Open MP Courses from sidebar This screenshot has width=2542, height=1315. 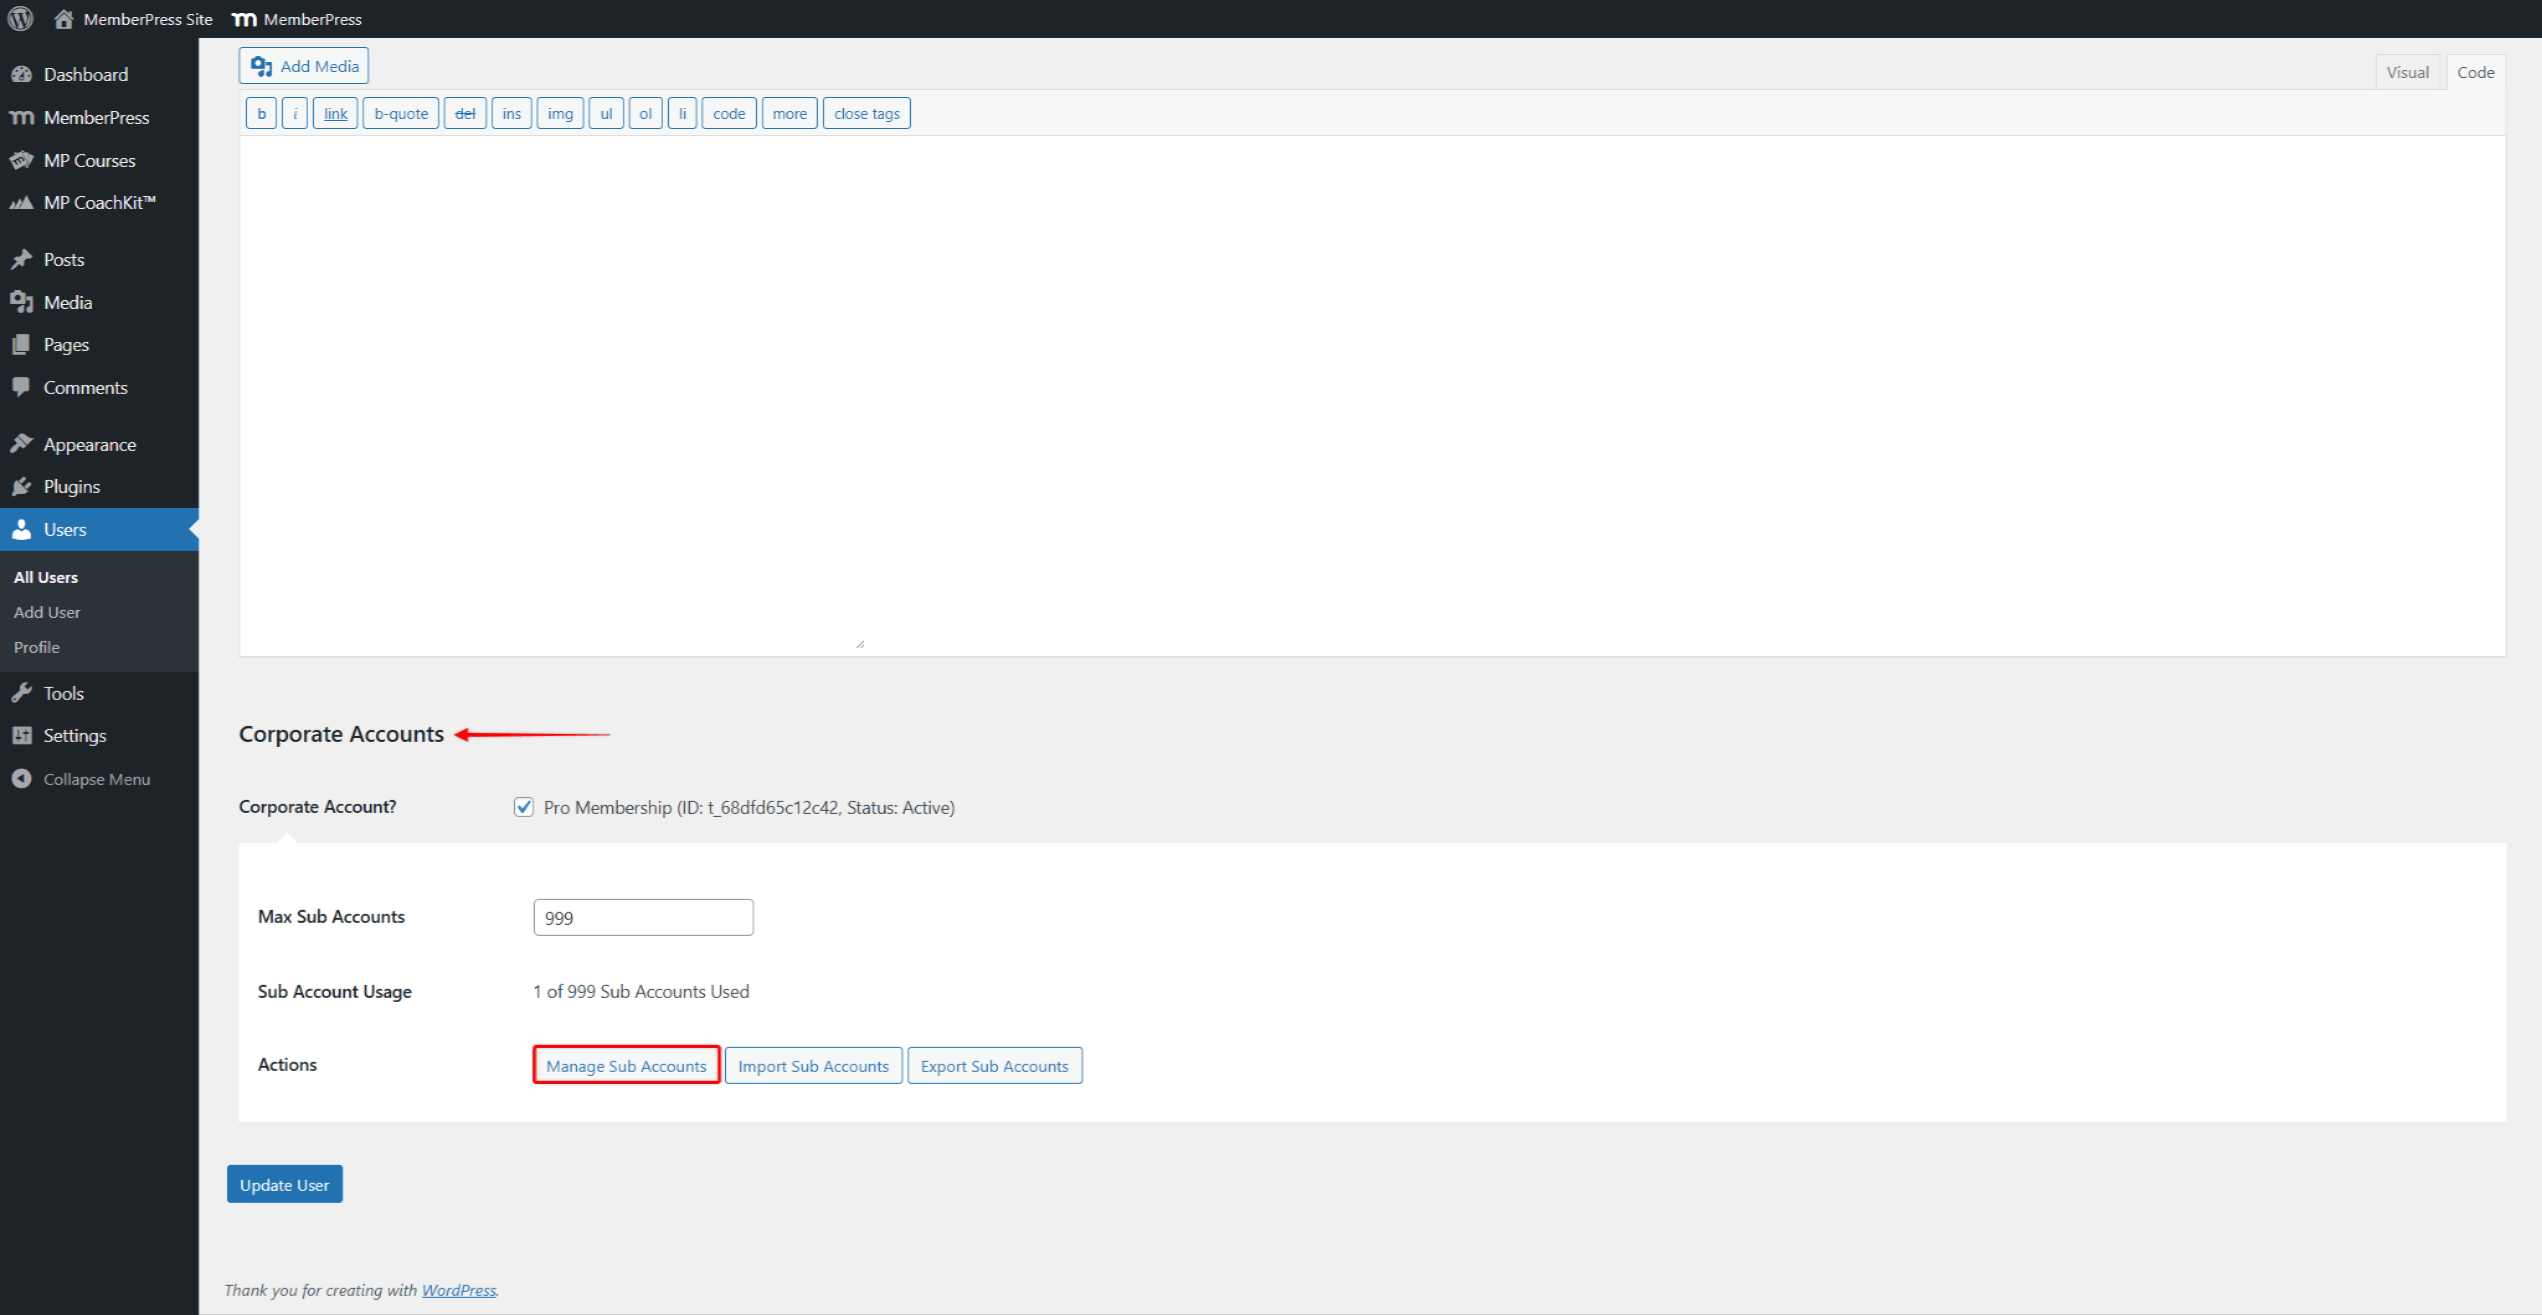click(89, 161)
